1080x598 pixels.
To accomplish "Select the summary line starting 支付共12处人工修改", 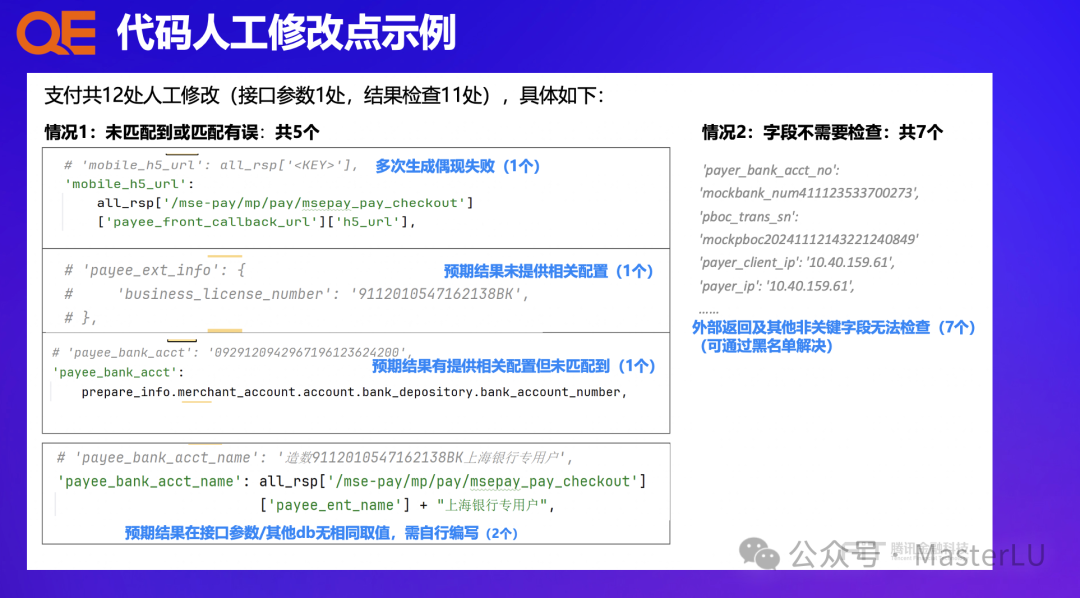I will [324, 95].
